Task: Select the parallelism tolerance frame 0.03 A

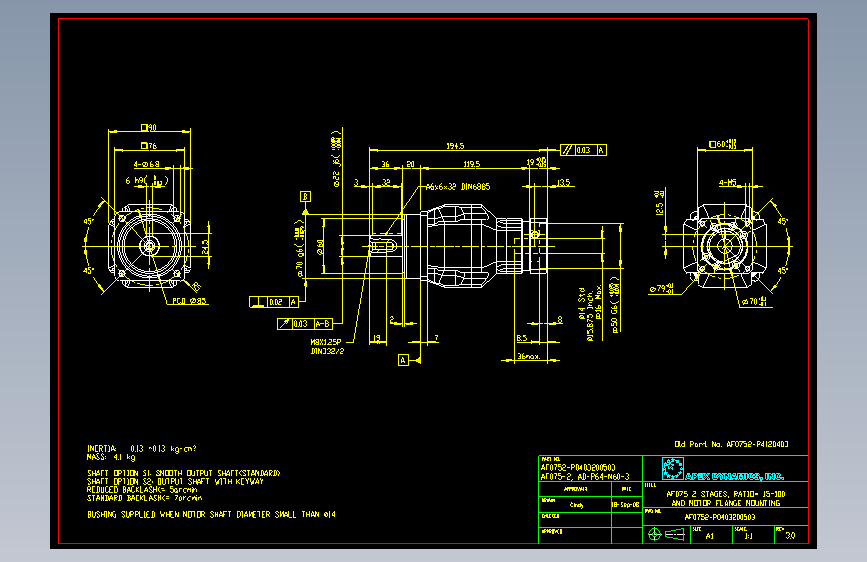Action: pos(583,150)
